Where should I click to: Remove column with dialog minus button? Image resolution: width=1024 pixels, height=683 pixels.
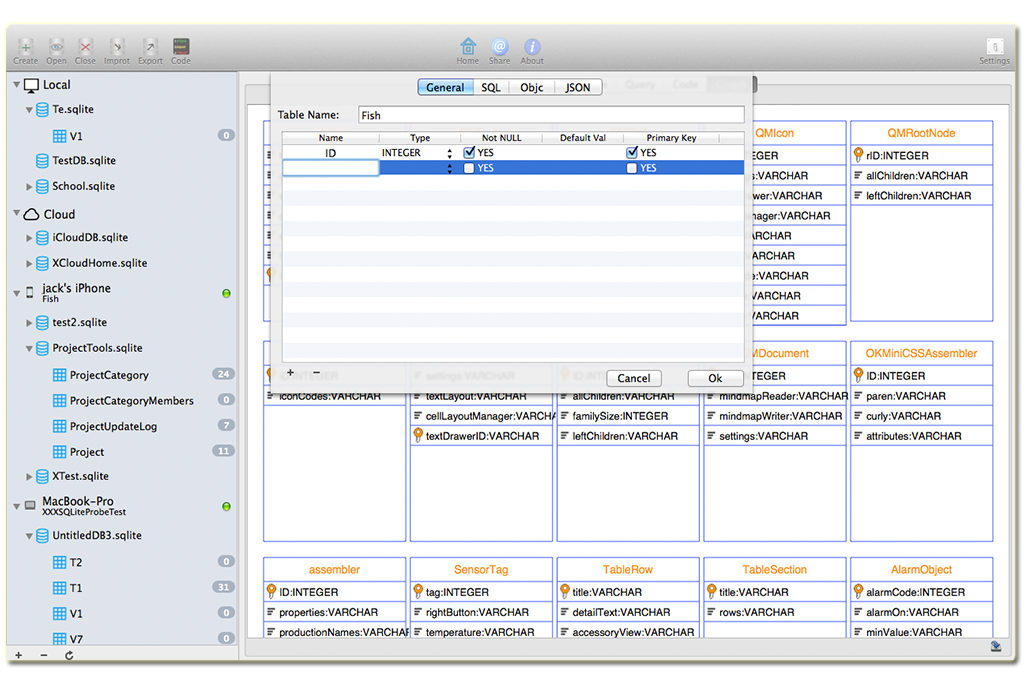pyautogui.click(x=316, y=372)
